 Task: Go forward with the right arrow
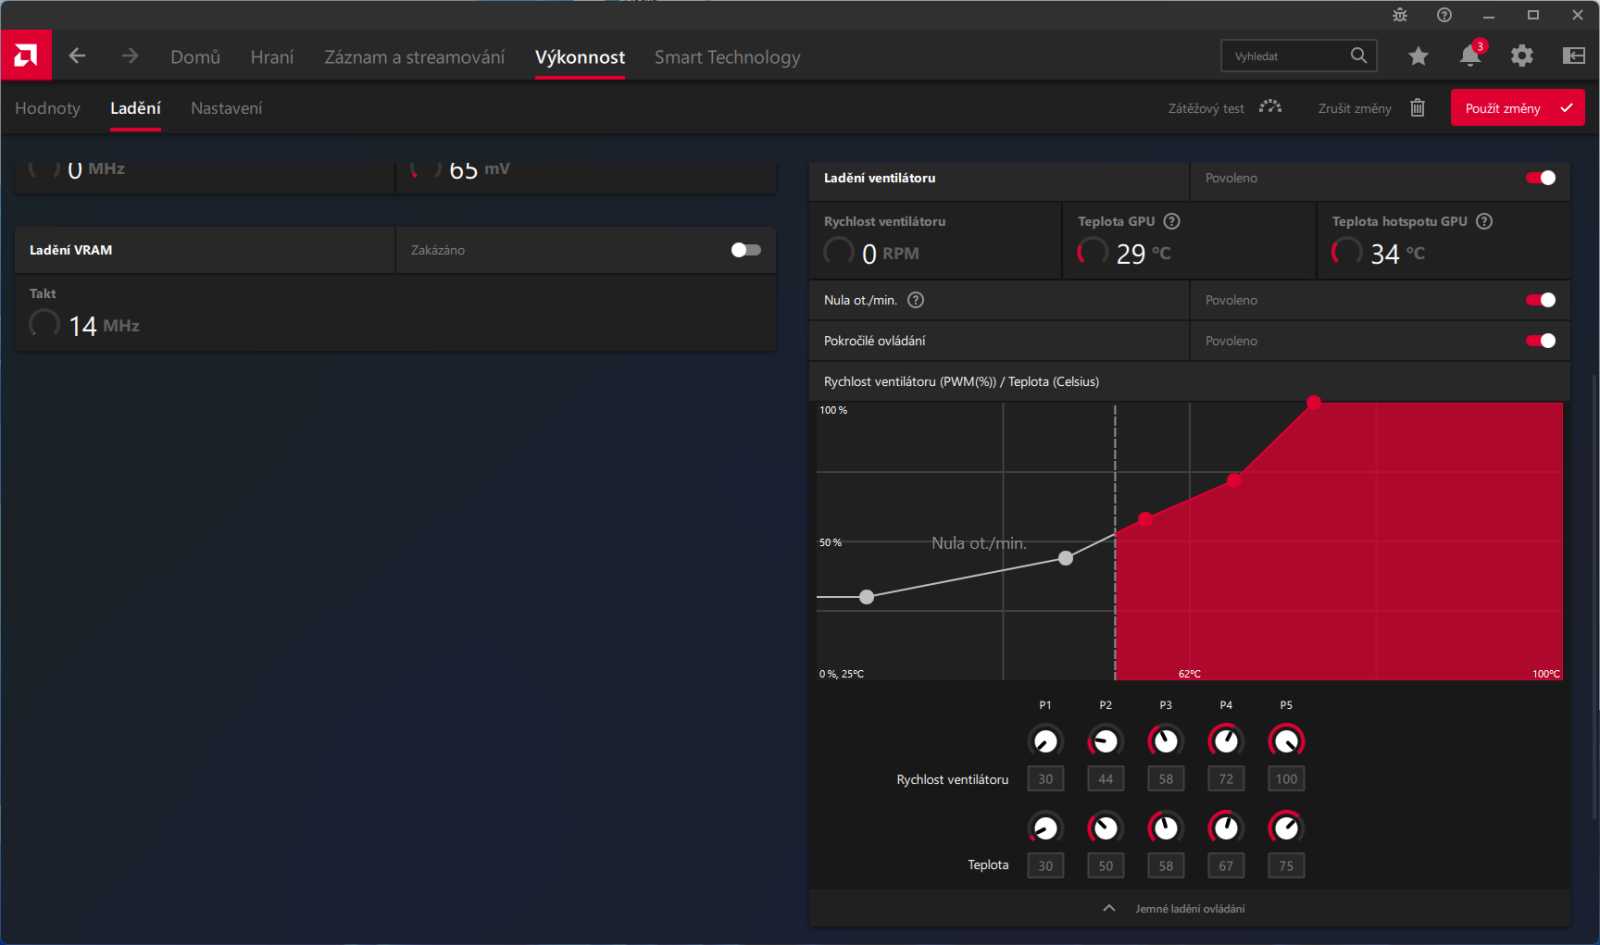pos(130,56)
